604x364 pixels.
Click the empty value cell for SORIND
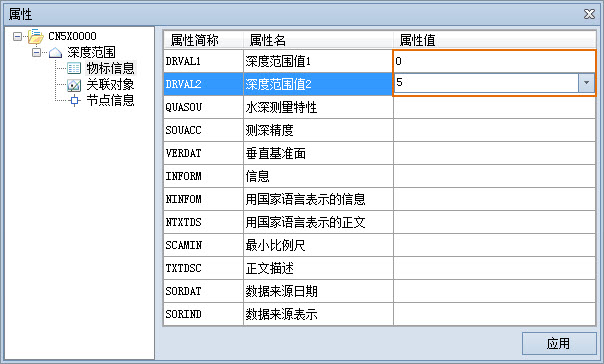point(494,314)
